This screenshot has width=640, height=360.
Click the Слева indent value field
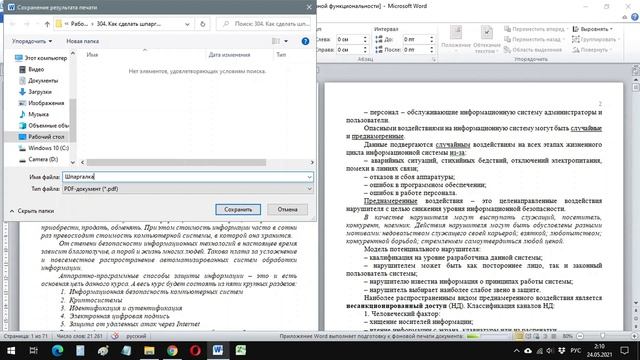tap(349, 39)
